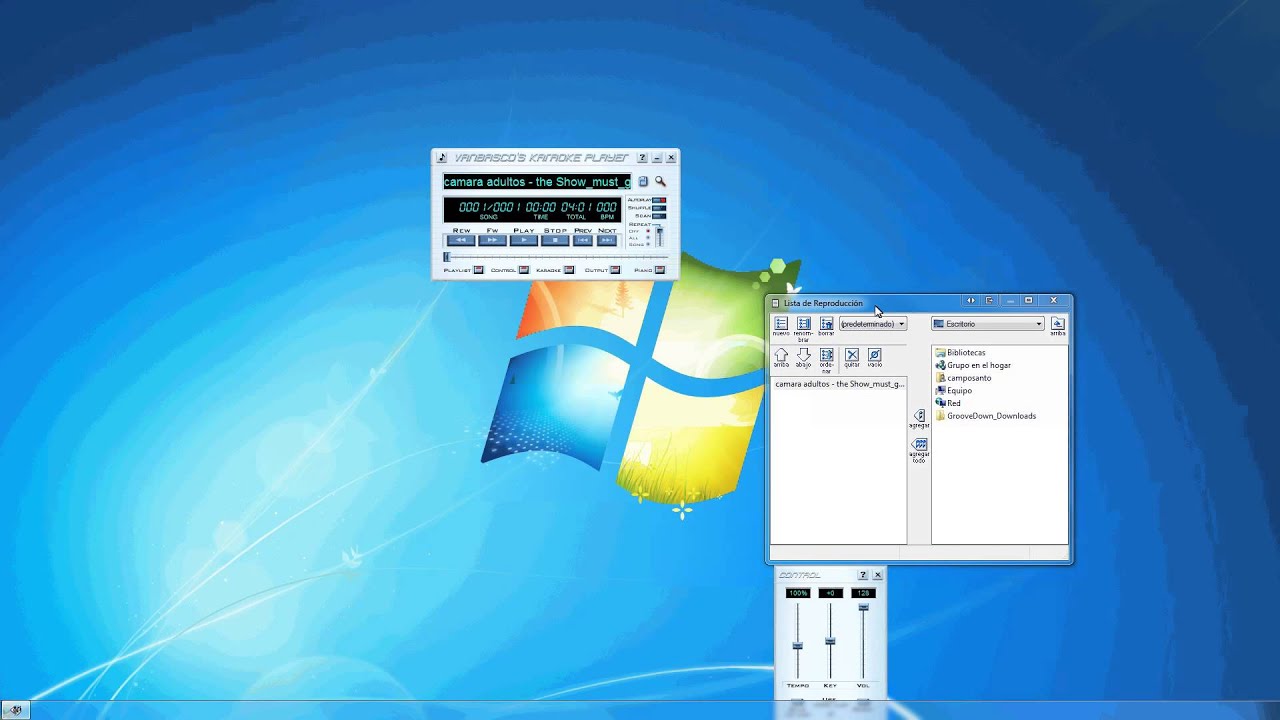
Task: Select 'camara adultos - the Show_must_g...' playlist entry
Action: (x=839, y=384)
